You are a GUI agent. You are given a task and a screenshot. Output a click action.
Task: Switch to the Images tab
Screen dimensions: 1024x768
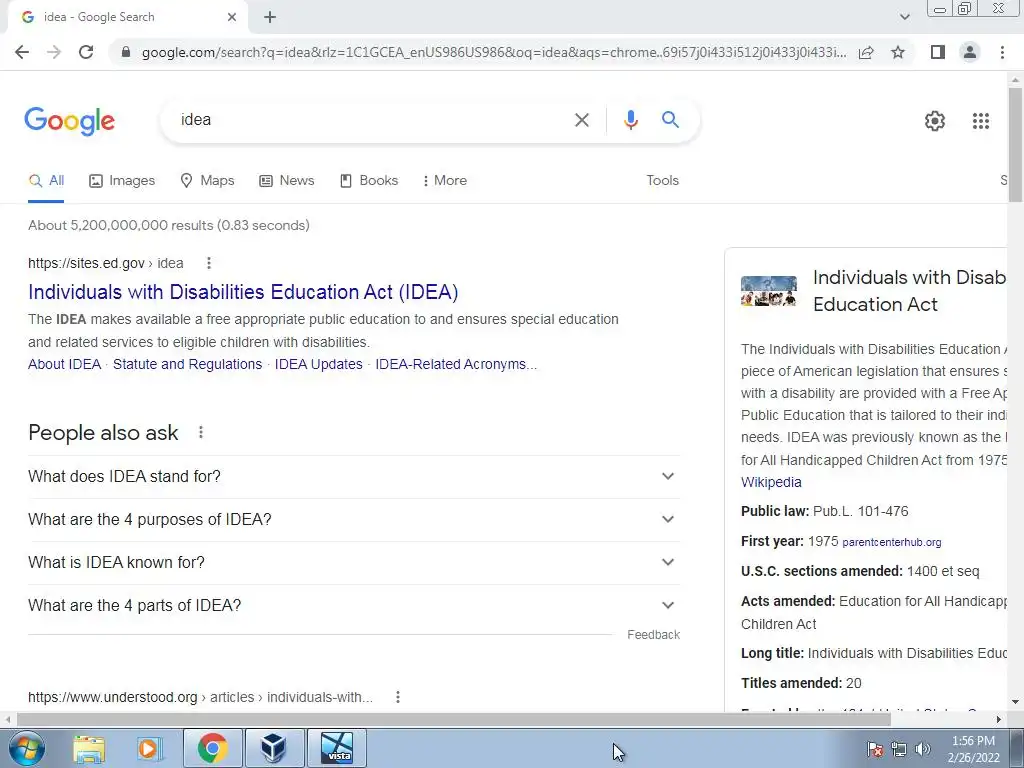pyautogui.click(x=122, y=181)
